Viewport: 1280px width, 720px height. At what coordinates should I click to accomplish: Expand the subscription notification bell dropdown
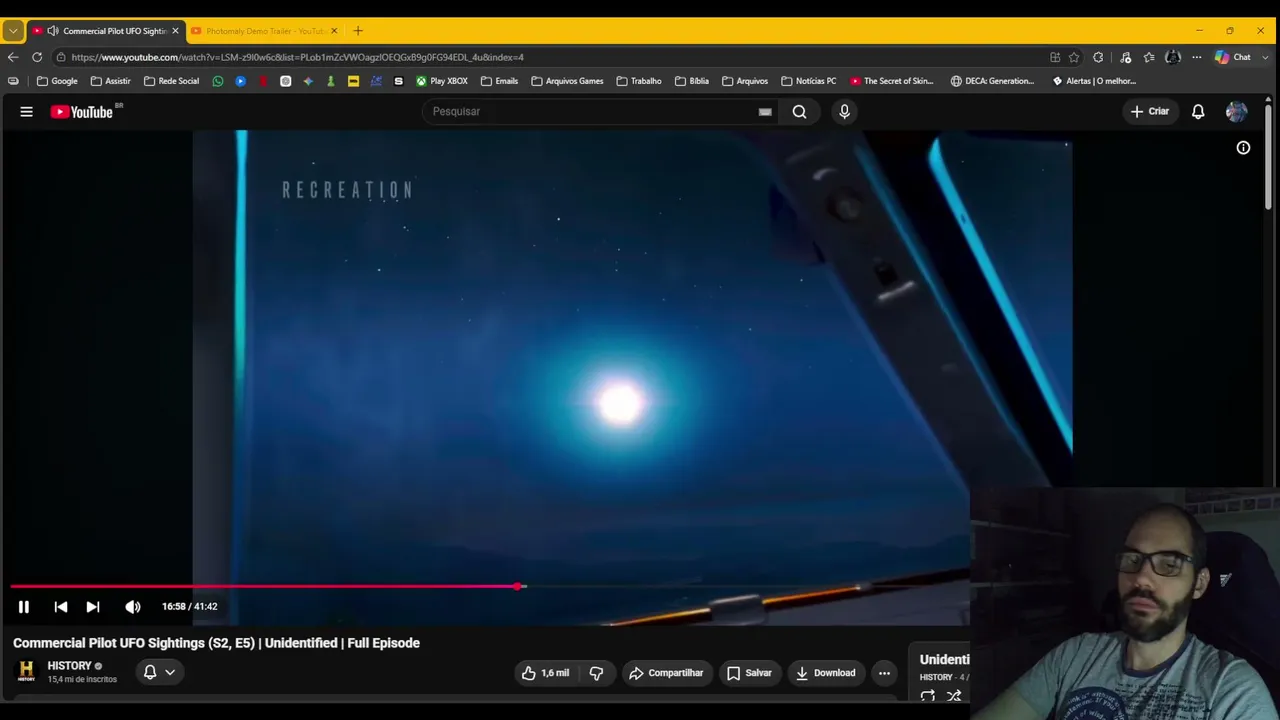(159, 672)
